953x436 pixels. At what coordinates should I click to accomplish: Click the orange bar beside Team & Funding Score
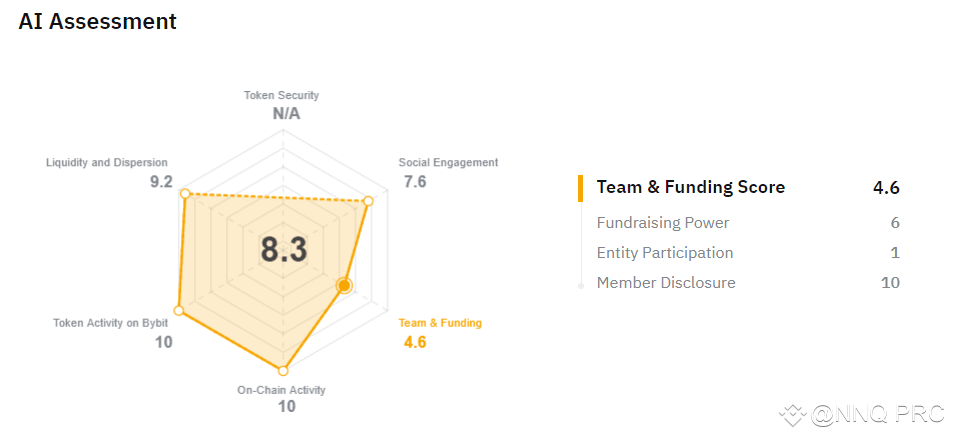coord(580,187)
